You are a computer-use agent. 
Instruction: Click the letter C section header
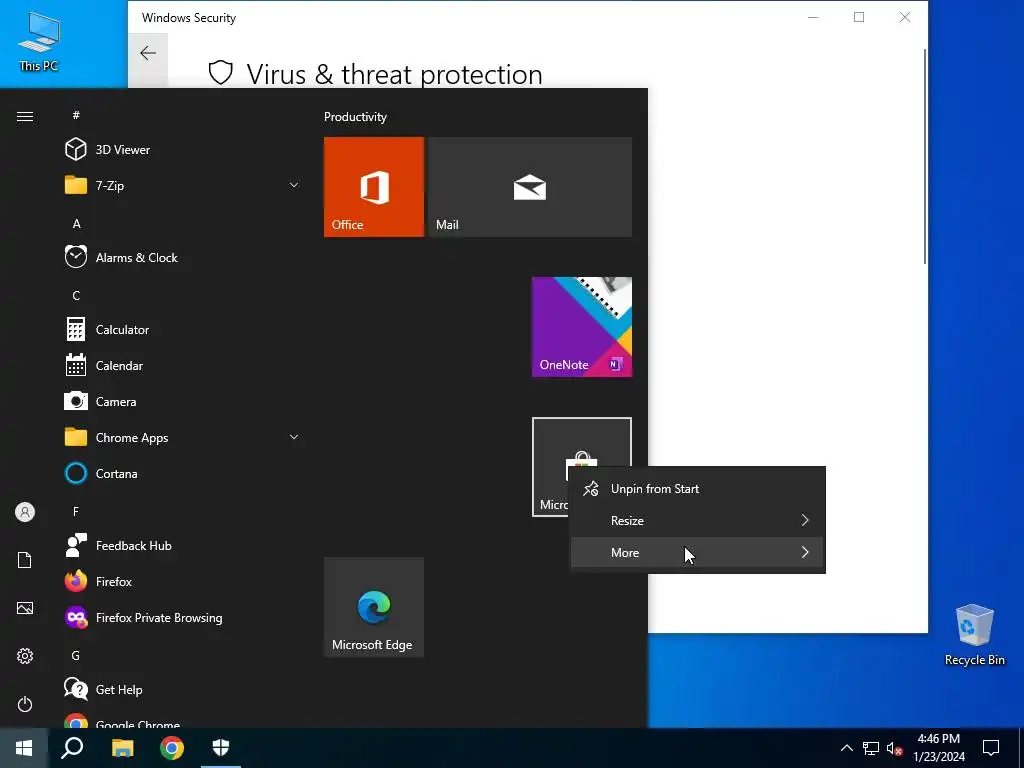[76, 296]
